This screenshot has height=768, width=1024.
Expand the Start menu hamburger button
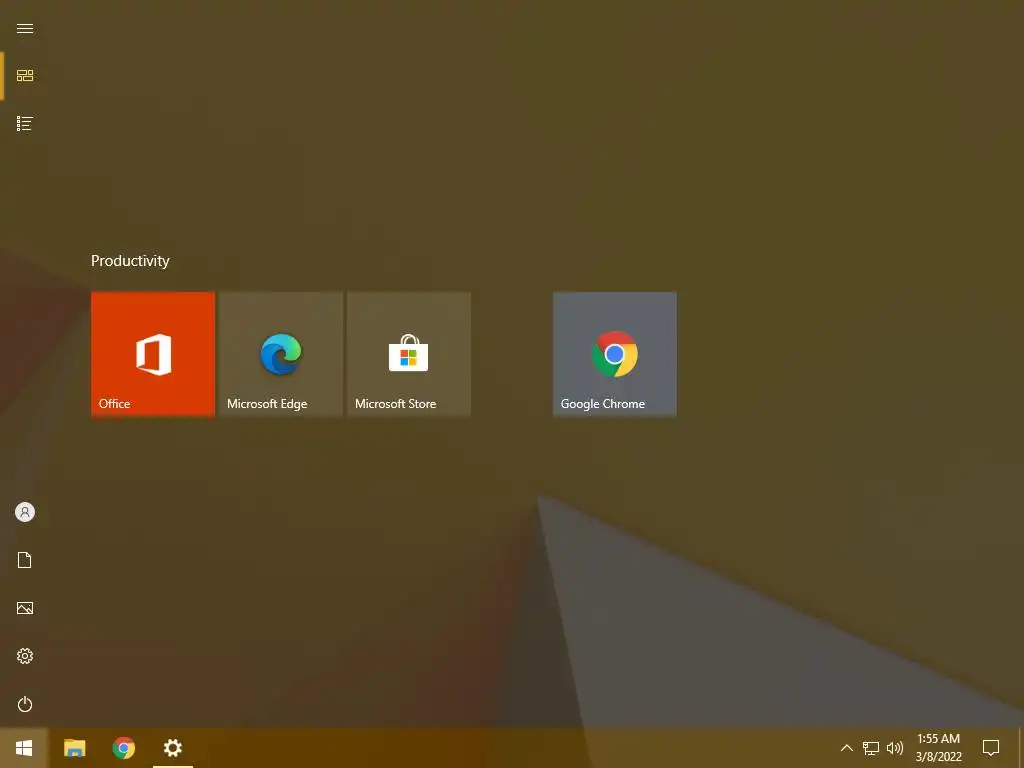(25, 28)
